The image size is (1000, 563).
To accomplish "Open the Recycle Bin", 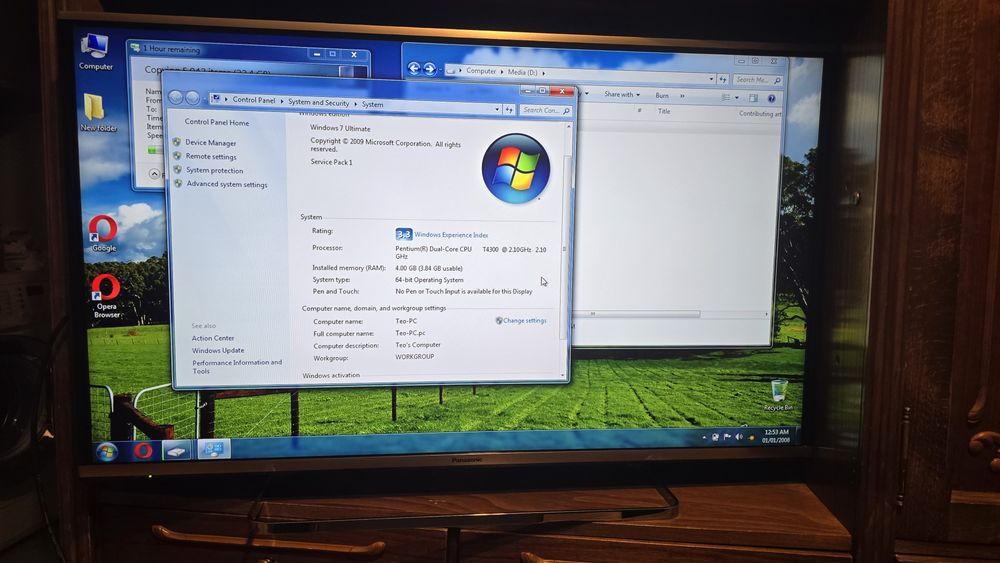I will [x=779, y=395].
